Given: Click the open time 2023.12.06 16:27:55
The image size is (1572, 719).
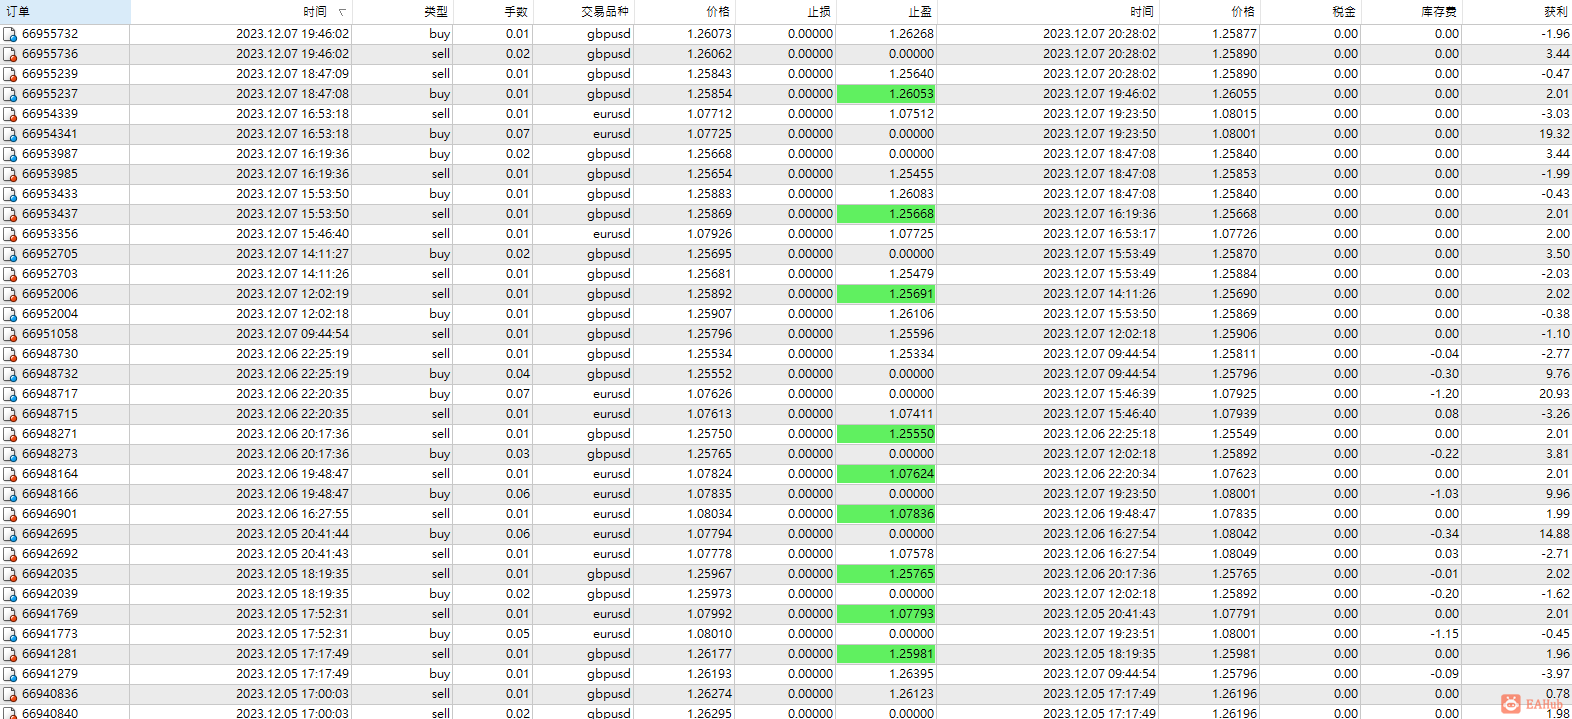Looking at the screenshot, I should pos(293,514).
